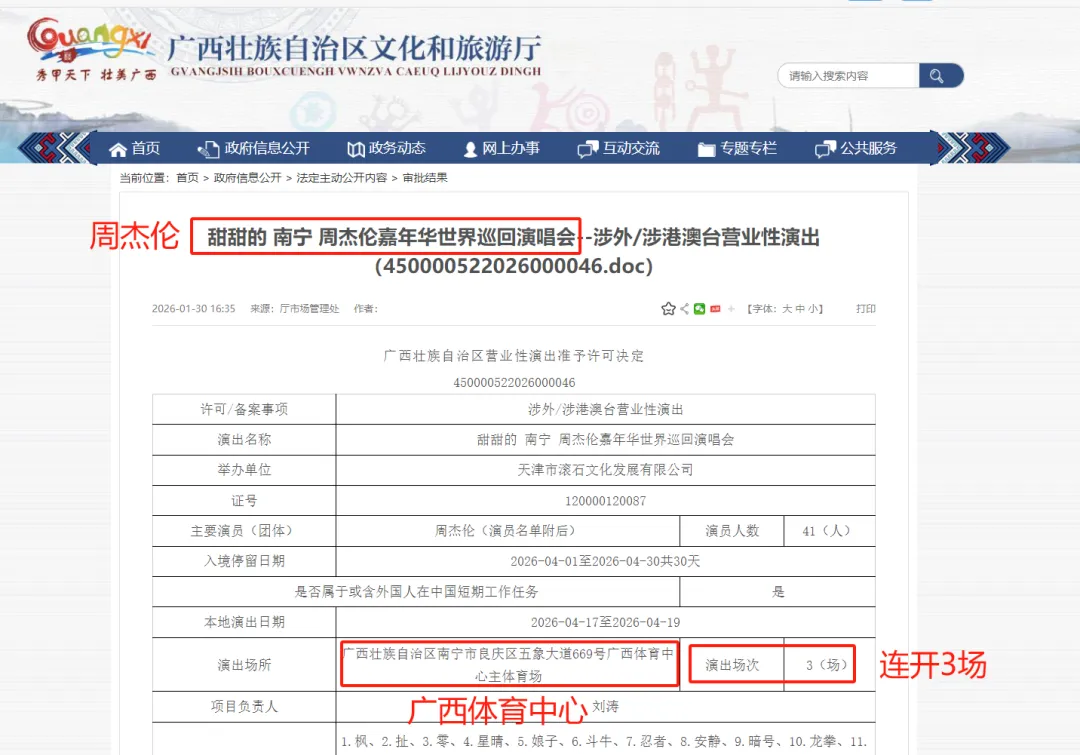Click local show date 2026-04-17至2026-04-19

(x=605, y=623)
